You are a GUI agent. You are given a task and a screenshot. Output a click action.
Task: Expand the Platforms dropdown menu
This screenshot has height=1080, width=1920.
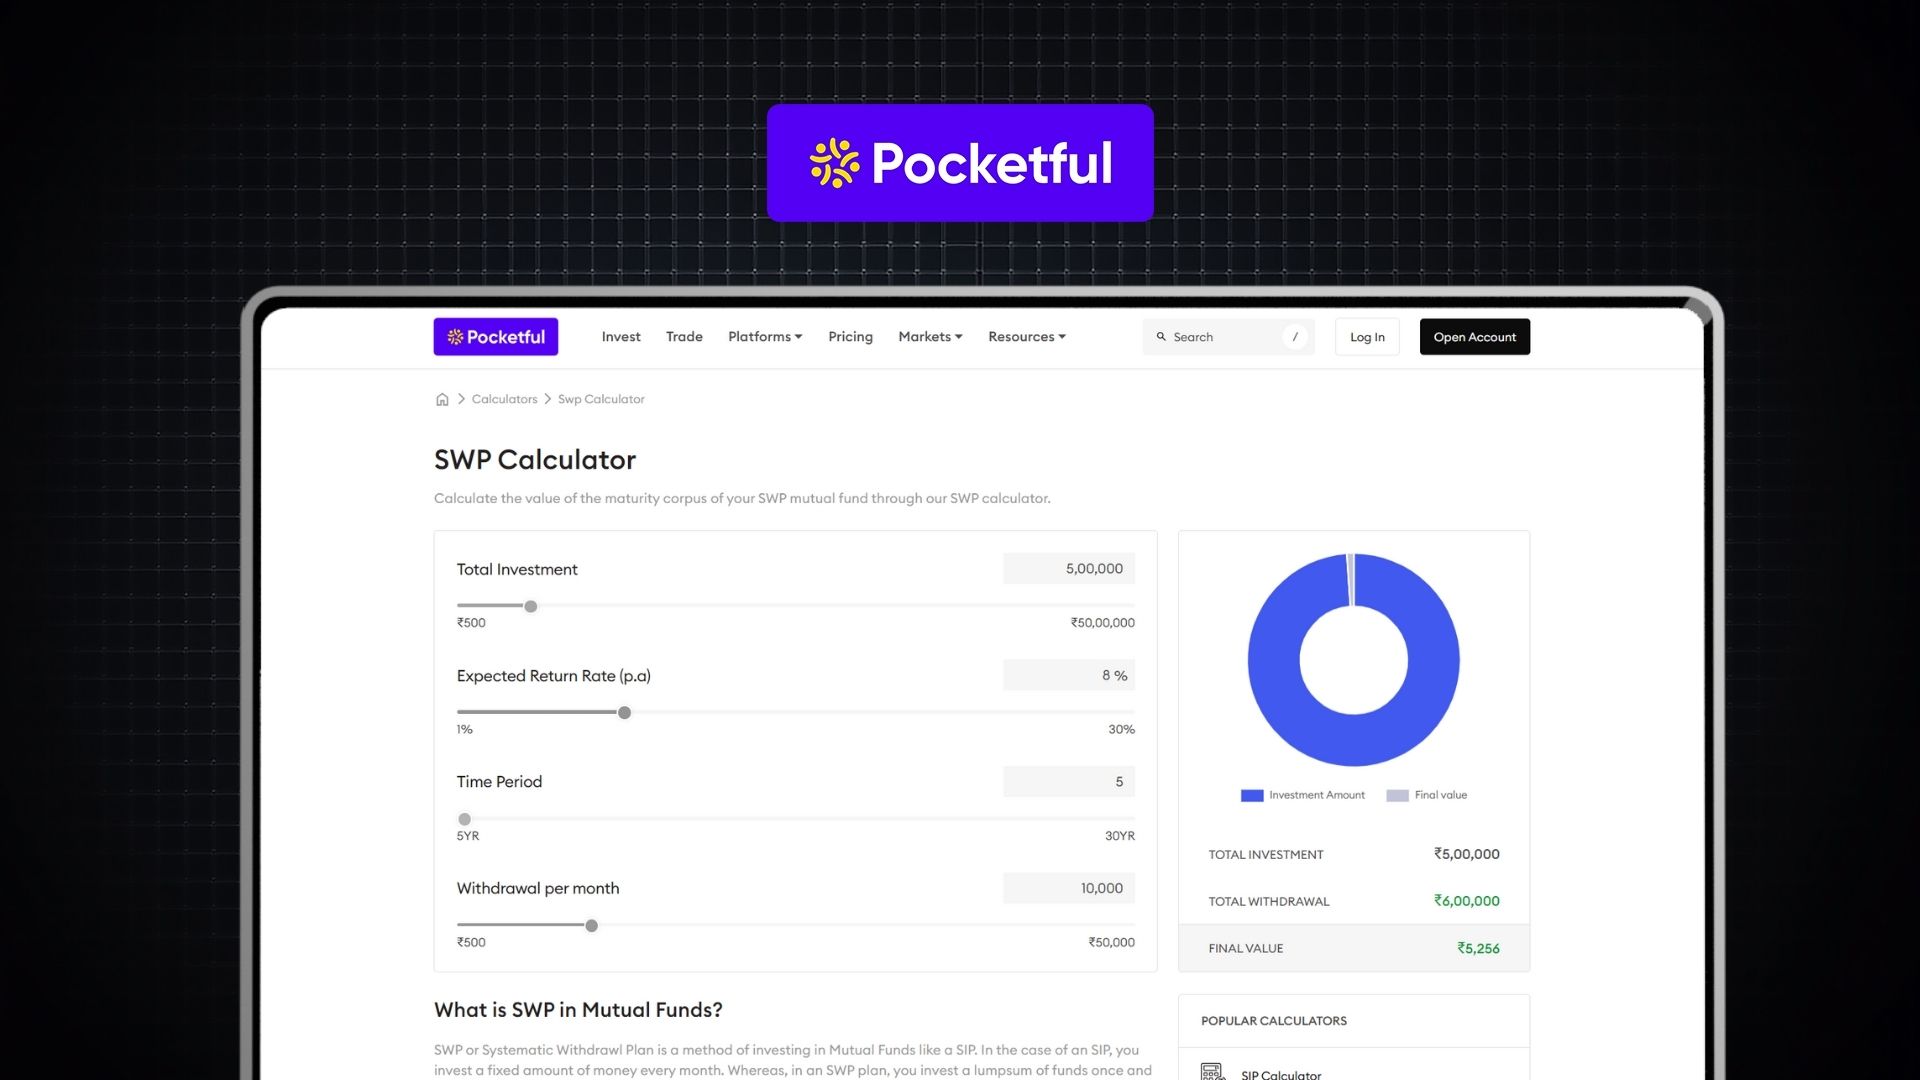coord(764,336)
